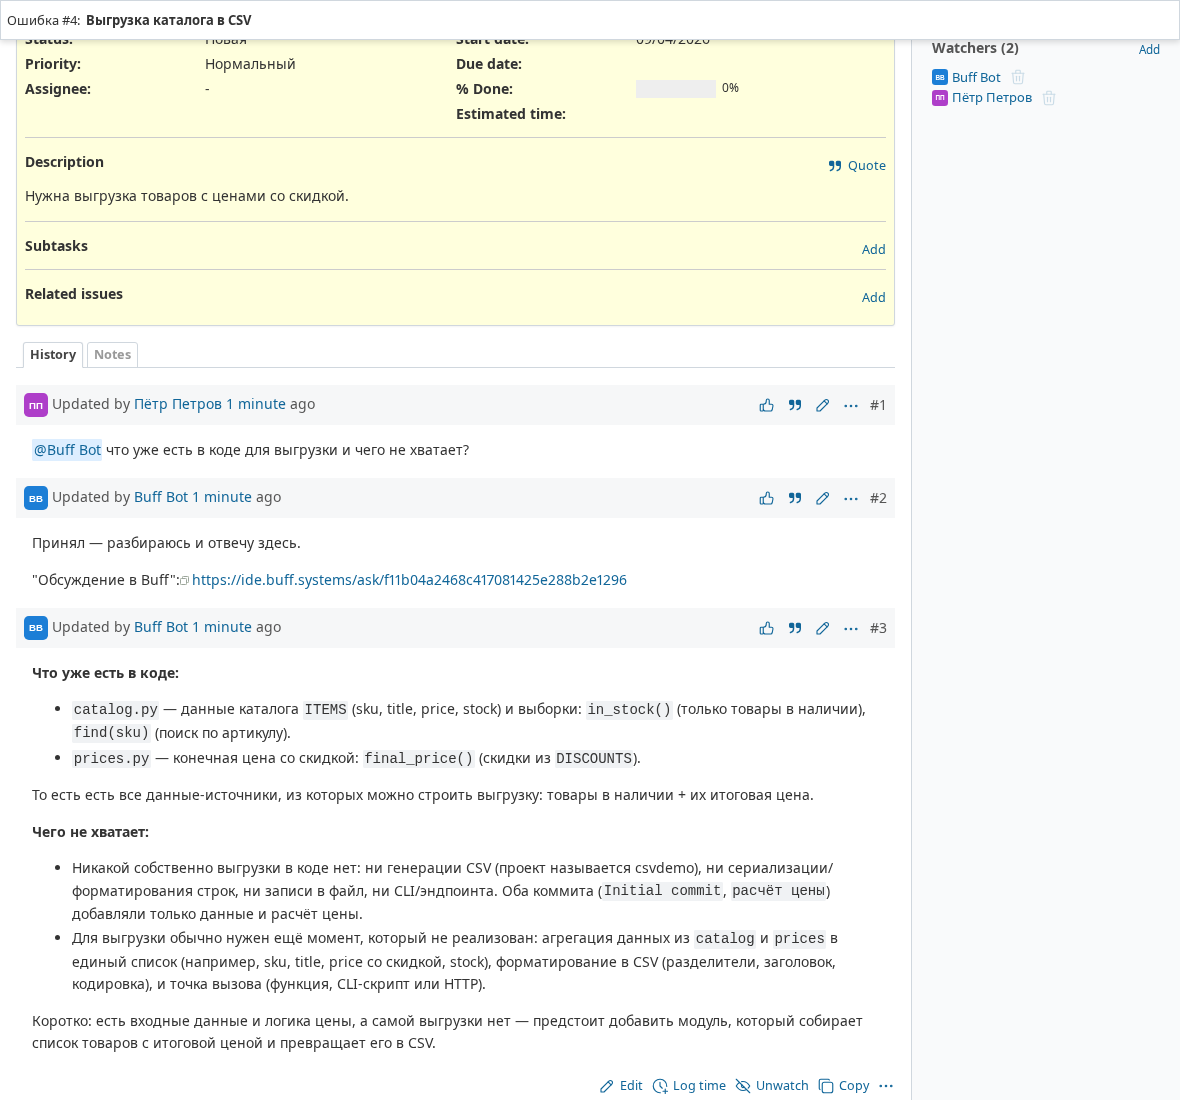Click the issue title 'Выгрузка каталога в CSV'

tap(169, 20)
